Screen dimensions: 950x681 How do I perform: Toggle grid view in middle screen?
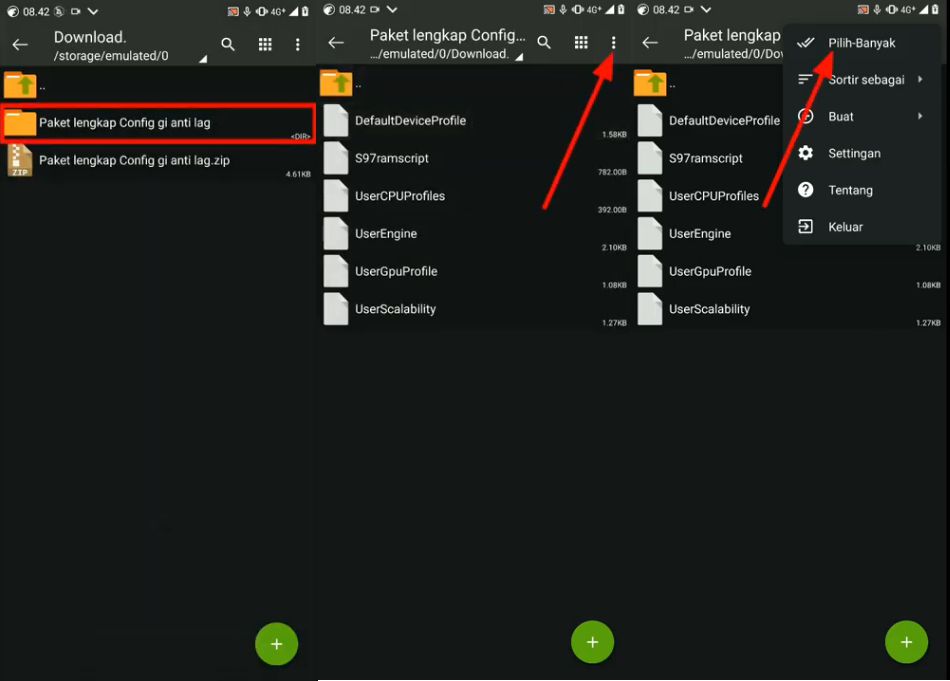click(581, 42)
